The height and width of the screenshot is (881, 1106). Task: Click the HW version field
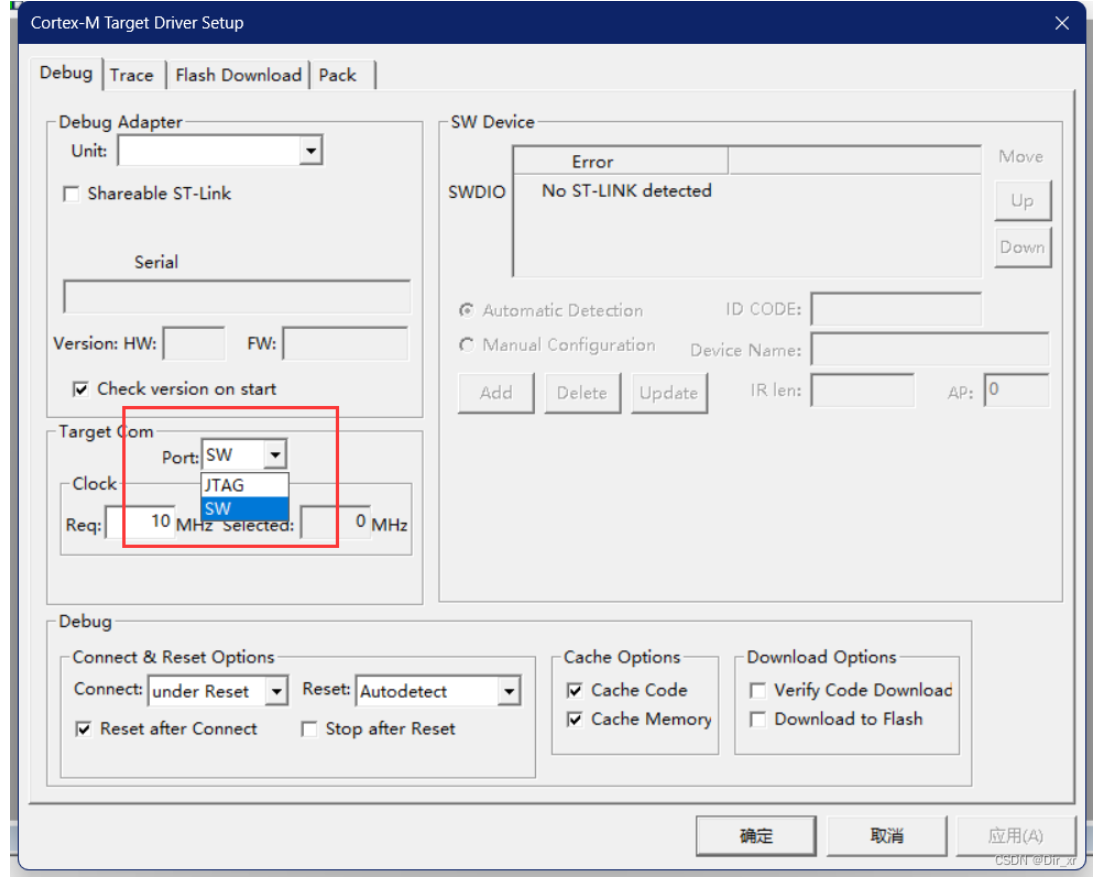(x=194, y=344)
